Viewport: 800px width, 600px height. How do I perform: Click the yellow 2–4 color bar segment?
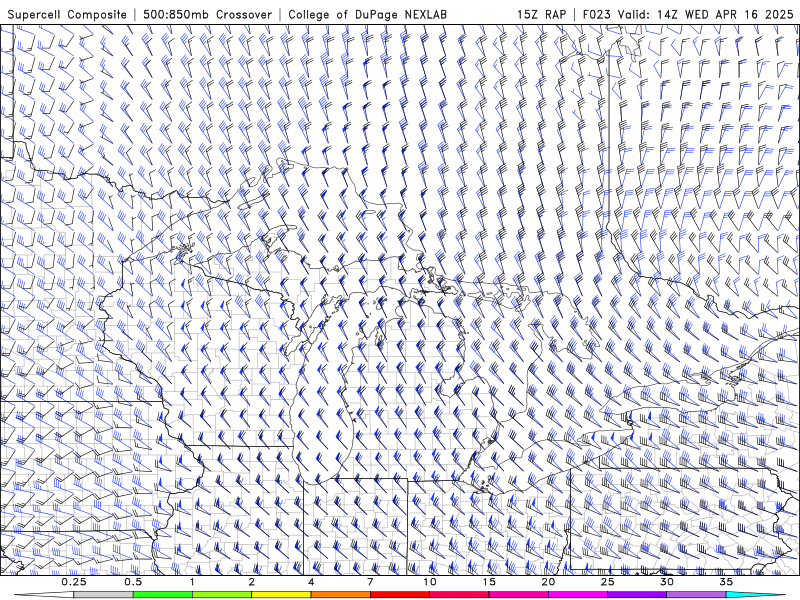click(x=281, y=595)
